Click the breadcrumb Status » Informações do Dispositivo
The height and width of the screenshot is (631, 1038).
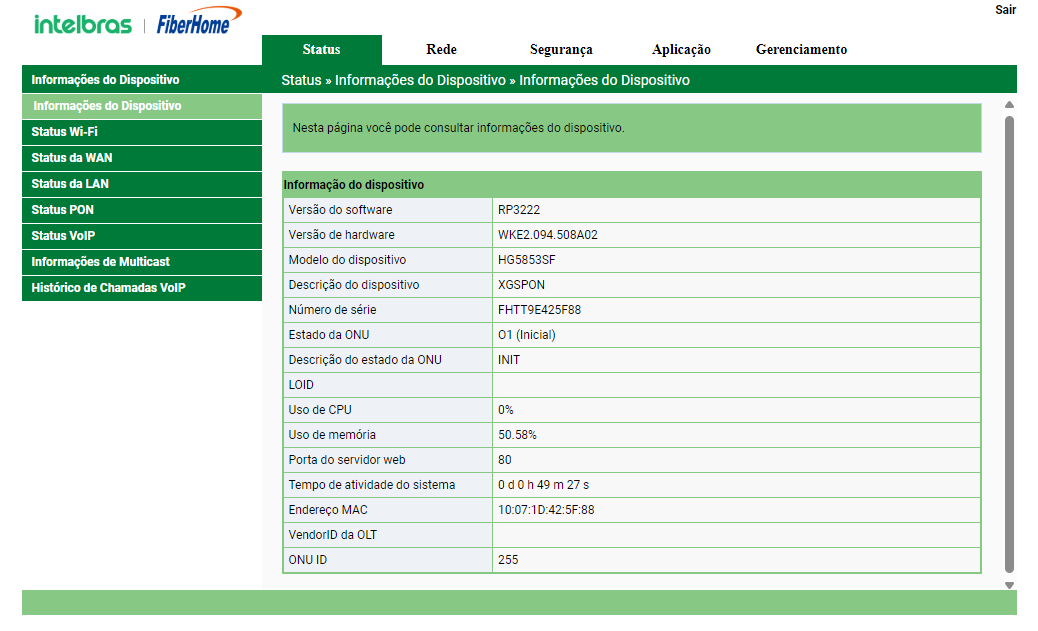point(485,80)
